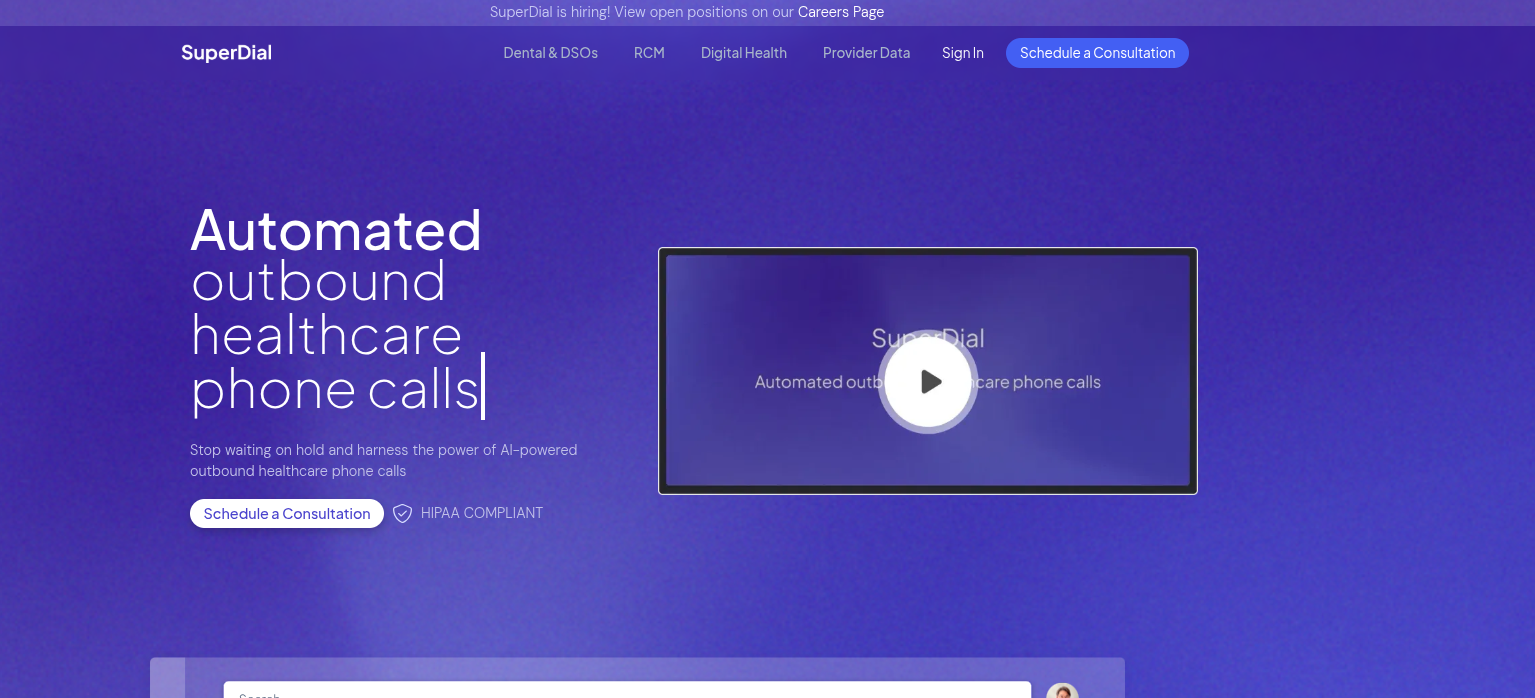The height and width of the screenshot is (698, 1535).
Task: Open the Dental & DSOs menu item
Action: point(550,53)
